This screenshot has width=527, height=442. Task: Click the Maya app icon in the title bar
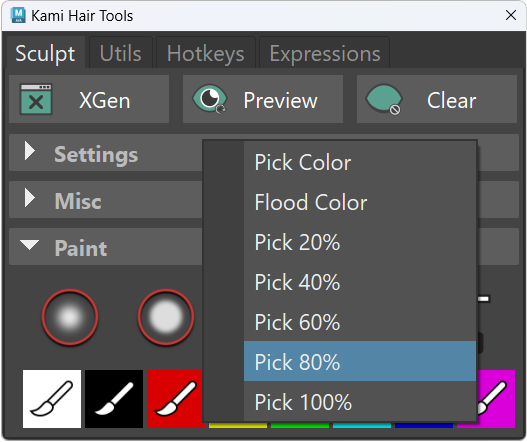coord(18,15)
